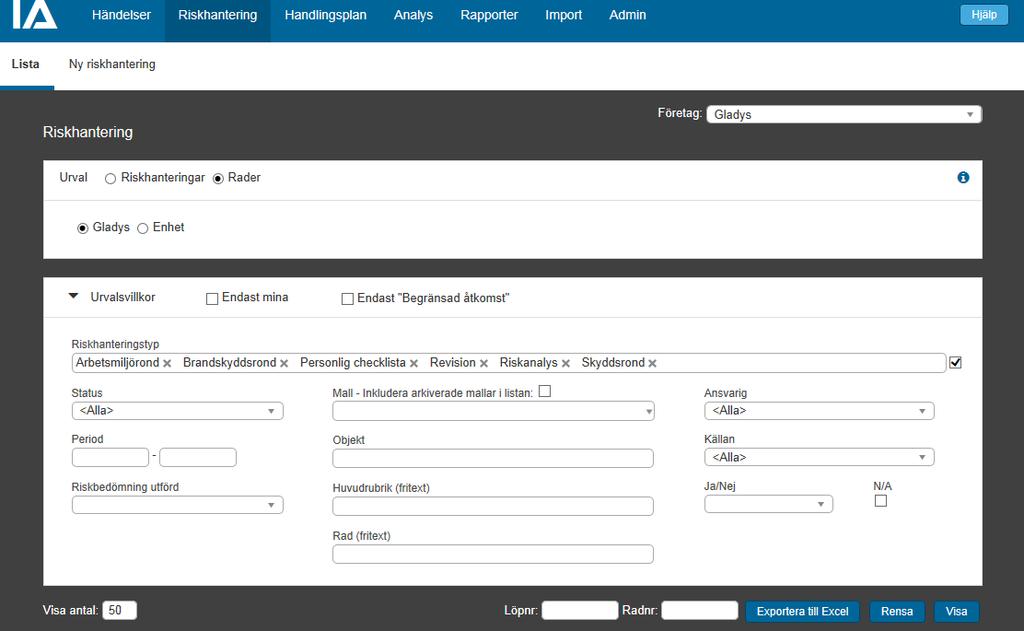Select the Riskhanteringar radio button

pos(110,178)
